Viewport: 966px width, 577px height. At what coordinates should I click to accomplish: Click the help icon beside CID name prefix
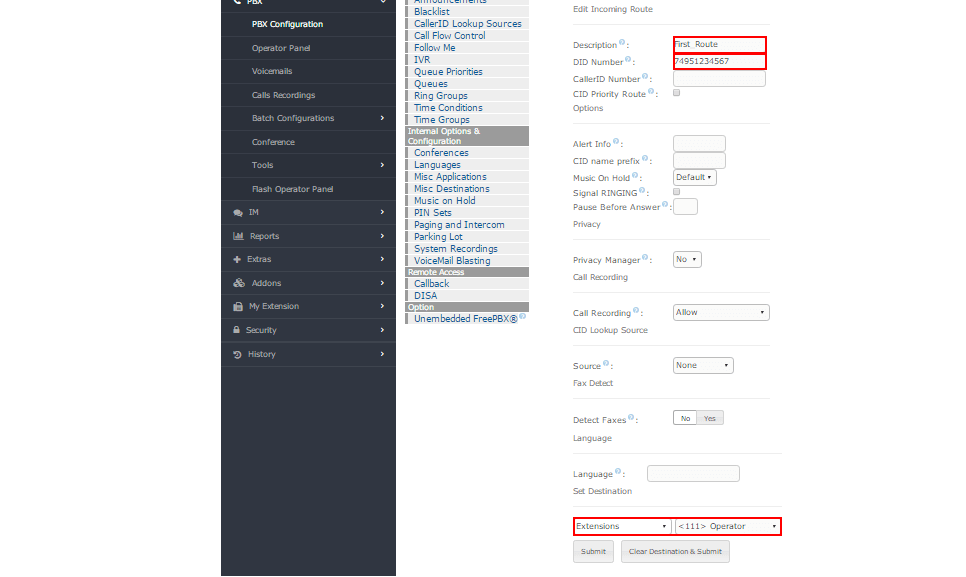[x=644, y=158]
